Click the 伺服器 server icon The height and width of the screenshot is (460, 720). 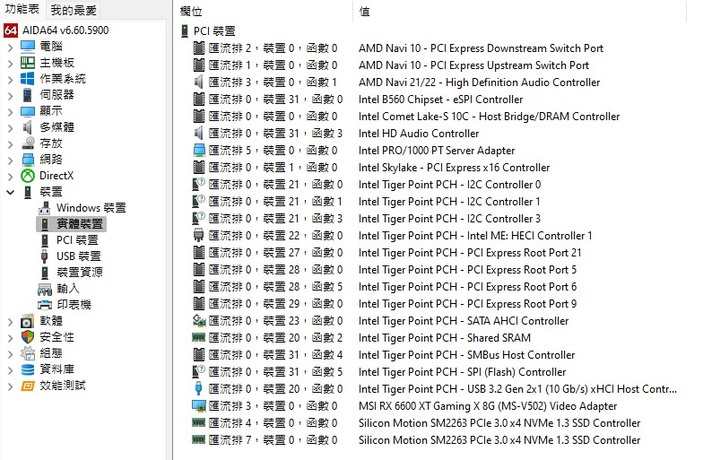click(28, 95)
